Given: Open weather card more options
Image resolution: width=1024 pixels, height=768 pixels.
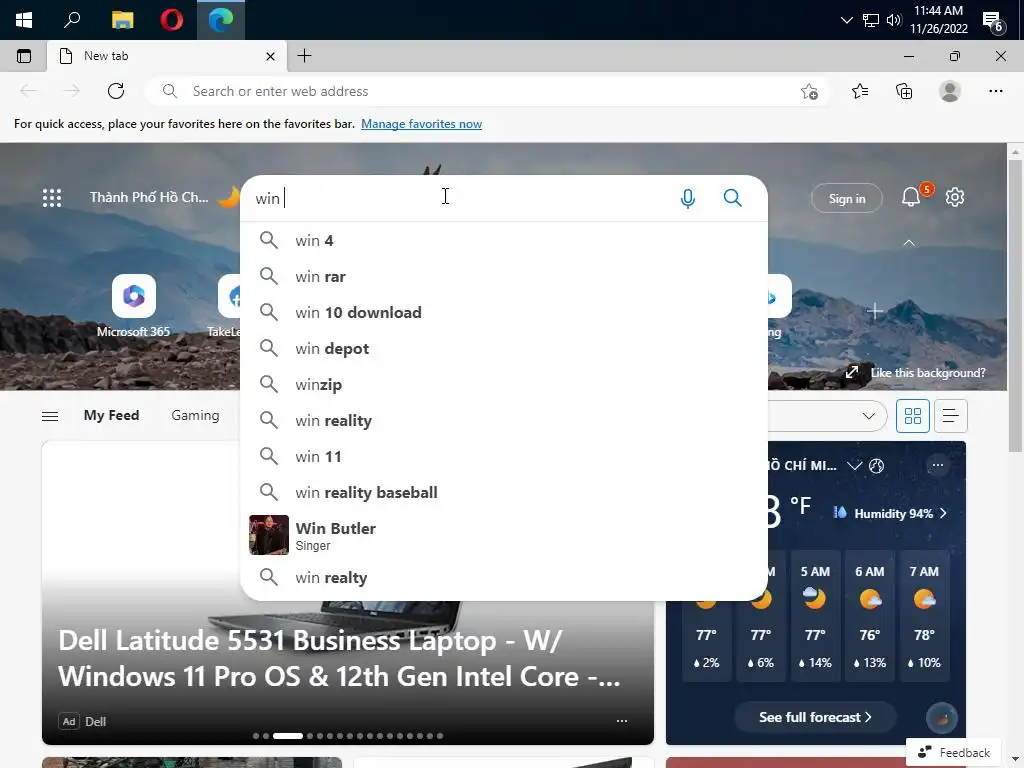Looking at the screenshot, I should [938, 465].
